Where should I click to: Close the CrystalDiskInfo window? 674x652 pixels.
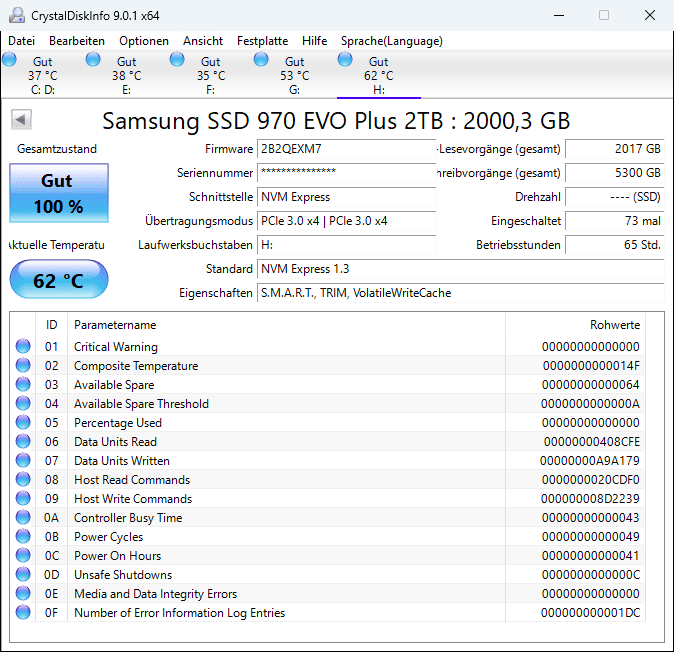650,15
